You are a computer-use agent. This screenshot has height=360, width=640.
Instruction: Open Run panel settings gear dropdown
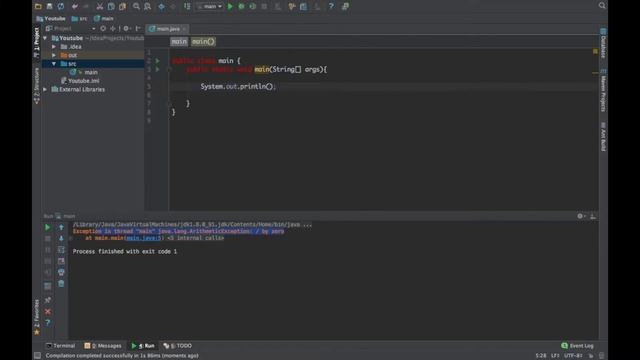click(581, 216)
